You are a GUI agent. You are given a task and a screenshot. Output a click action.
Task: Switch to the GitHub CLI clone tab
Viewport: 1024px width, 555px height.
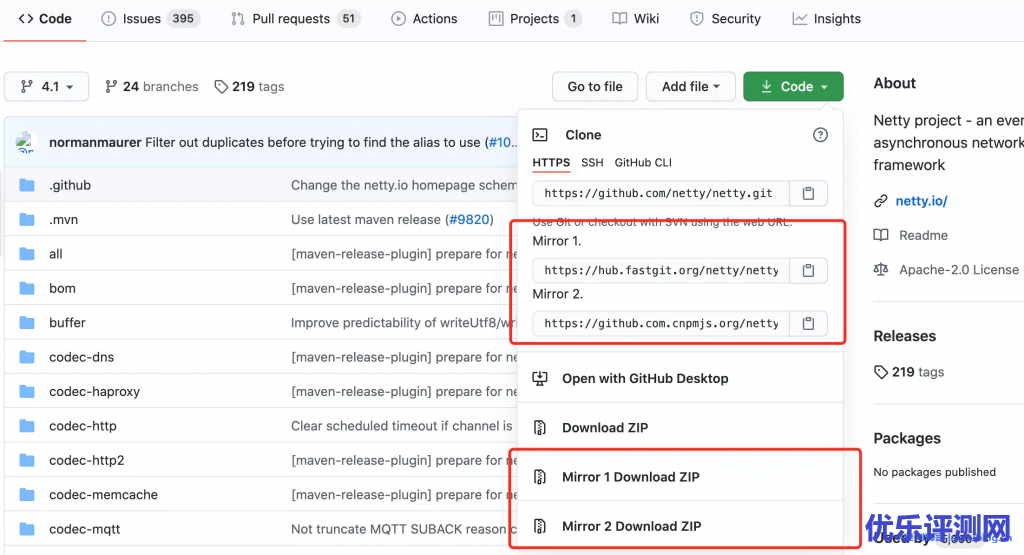(x=643, y=162)
